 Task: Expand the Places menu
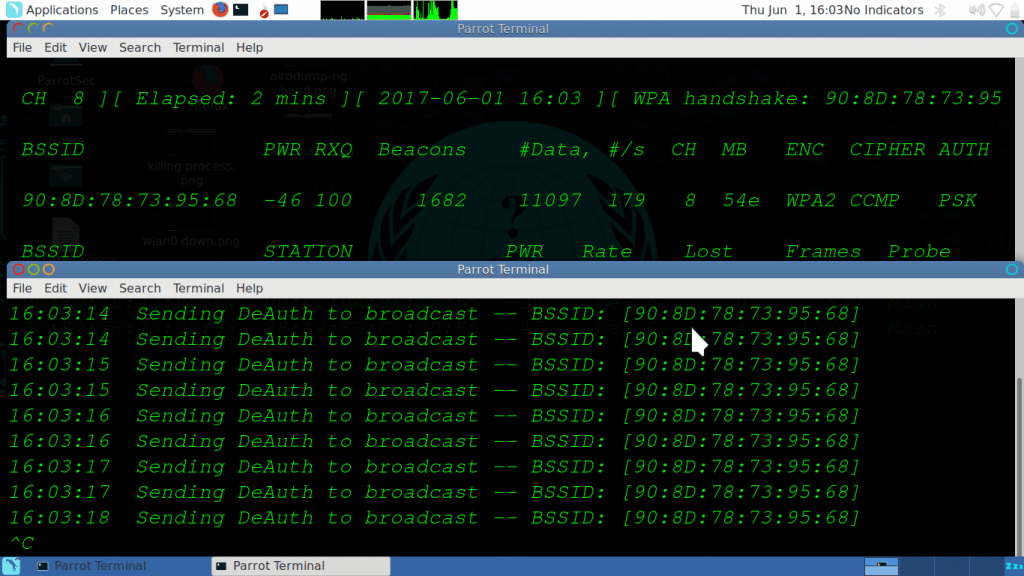click(129, 10)
